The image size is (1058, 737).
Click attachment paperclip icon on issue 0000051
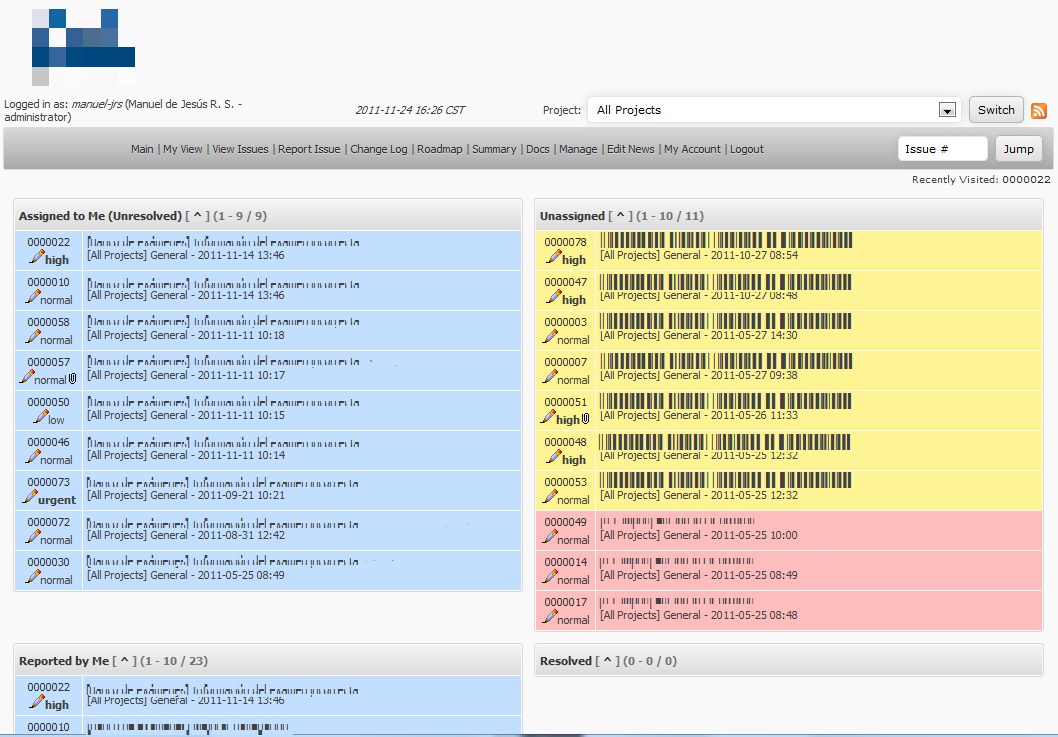(585, 419)
